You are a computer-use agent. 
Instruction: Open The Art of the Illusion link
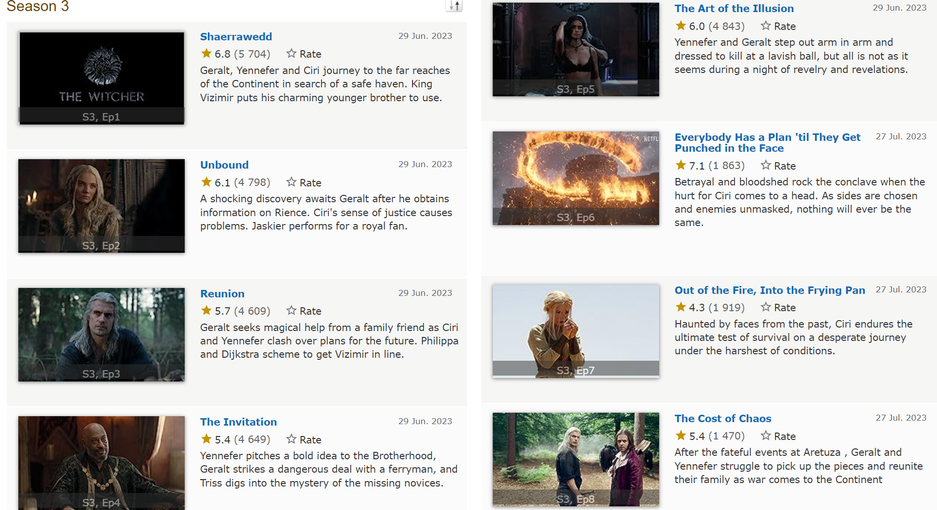[x=734, y=9]
